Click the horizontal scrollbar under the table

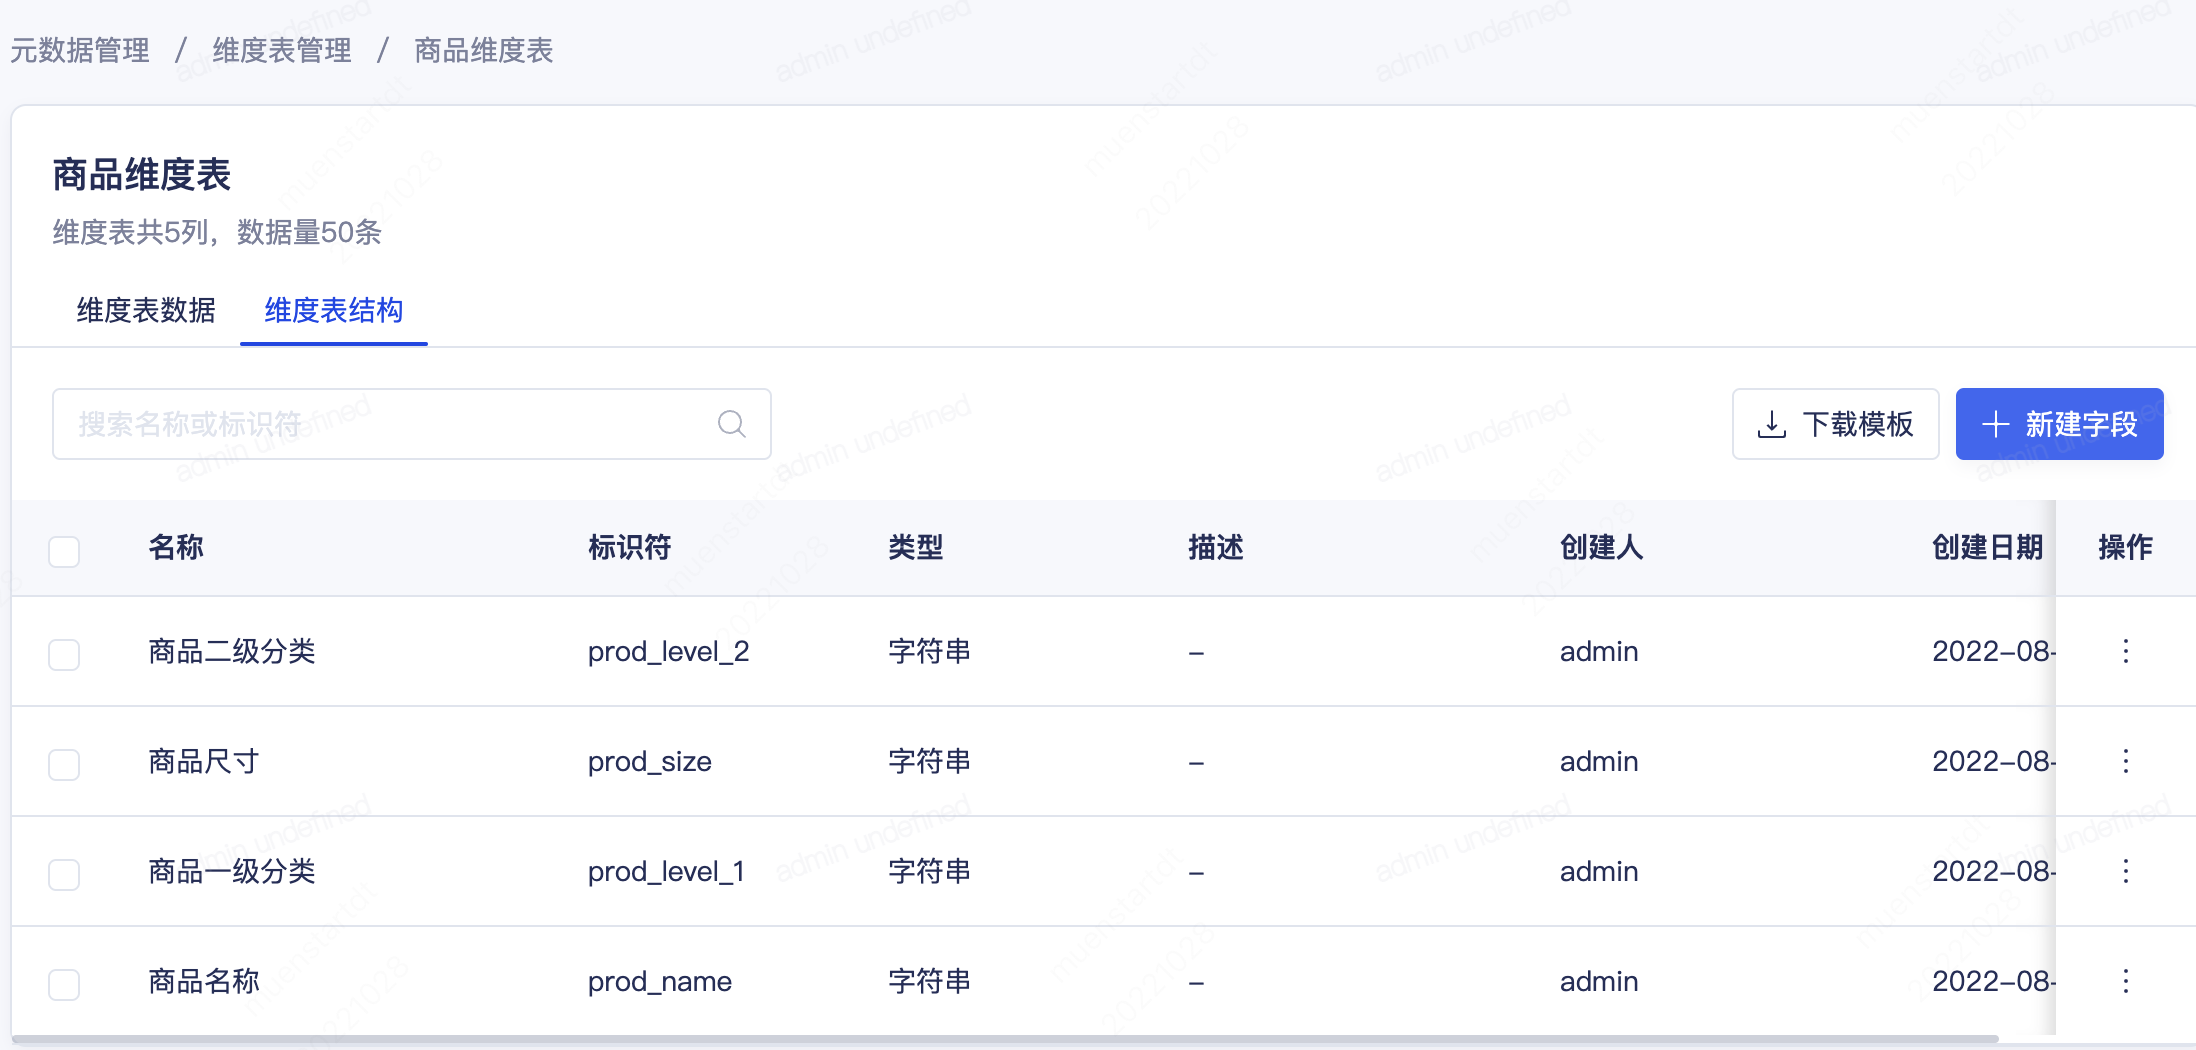coord(1005,1040)
